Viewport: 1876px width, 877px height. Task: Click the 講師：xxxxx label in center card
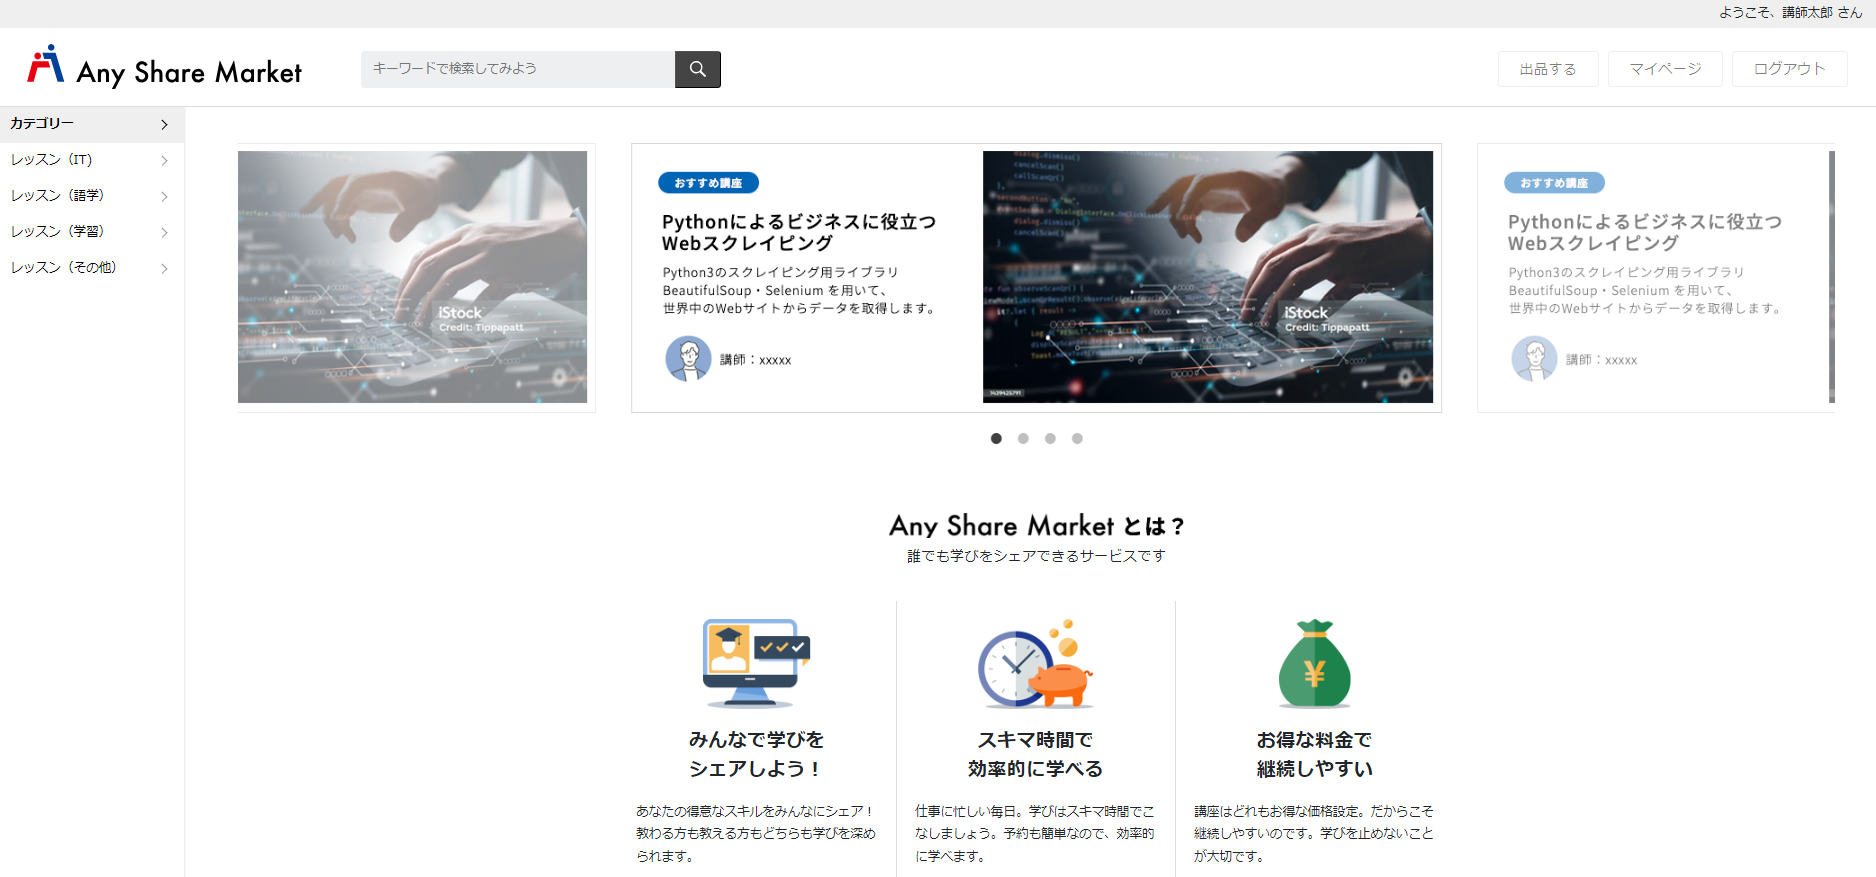[755, 360]
